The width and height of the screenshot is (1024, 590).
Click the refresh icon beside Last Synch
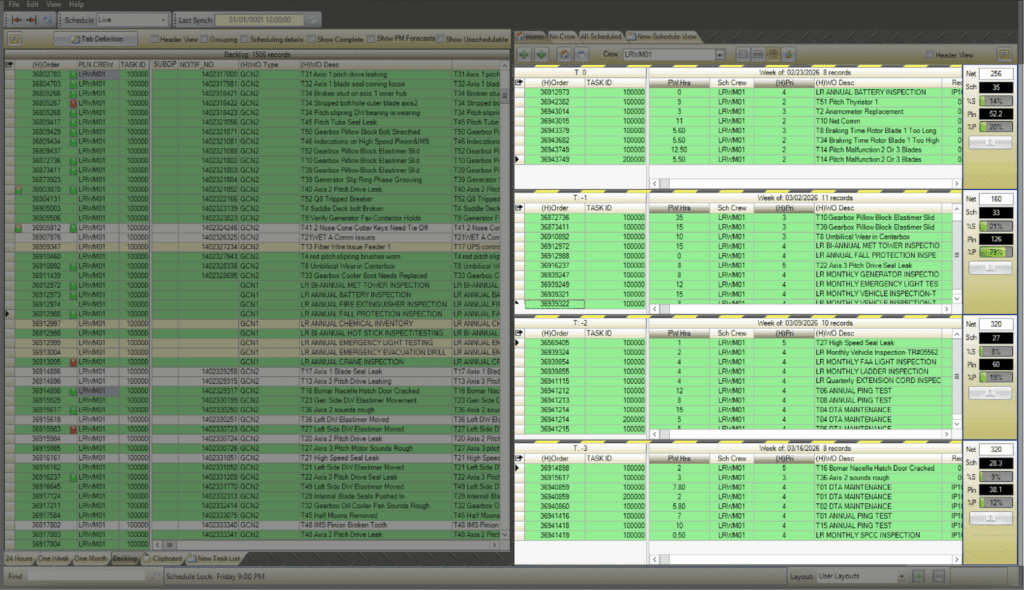[x=313, y=20]
